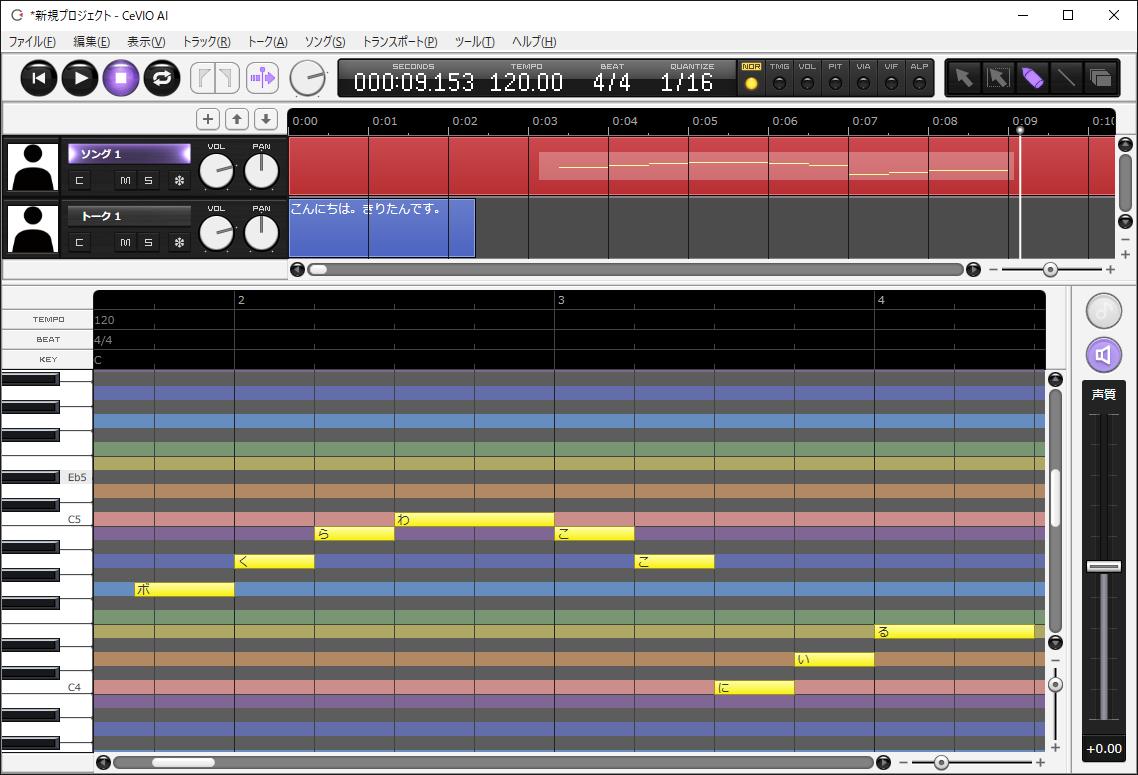Screen dimensions: 1138x775
Task: Select the る note in piano roll
Action: click(x=954, y=631)
